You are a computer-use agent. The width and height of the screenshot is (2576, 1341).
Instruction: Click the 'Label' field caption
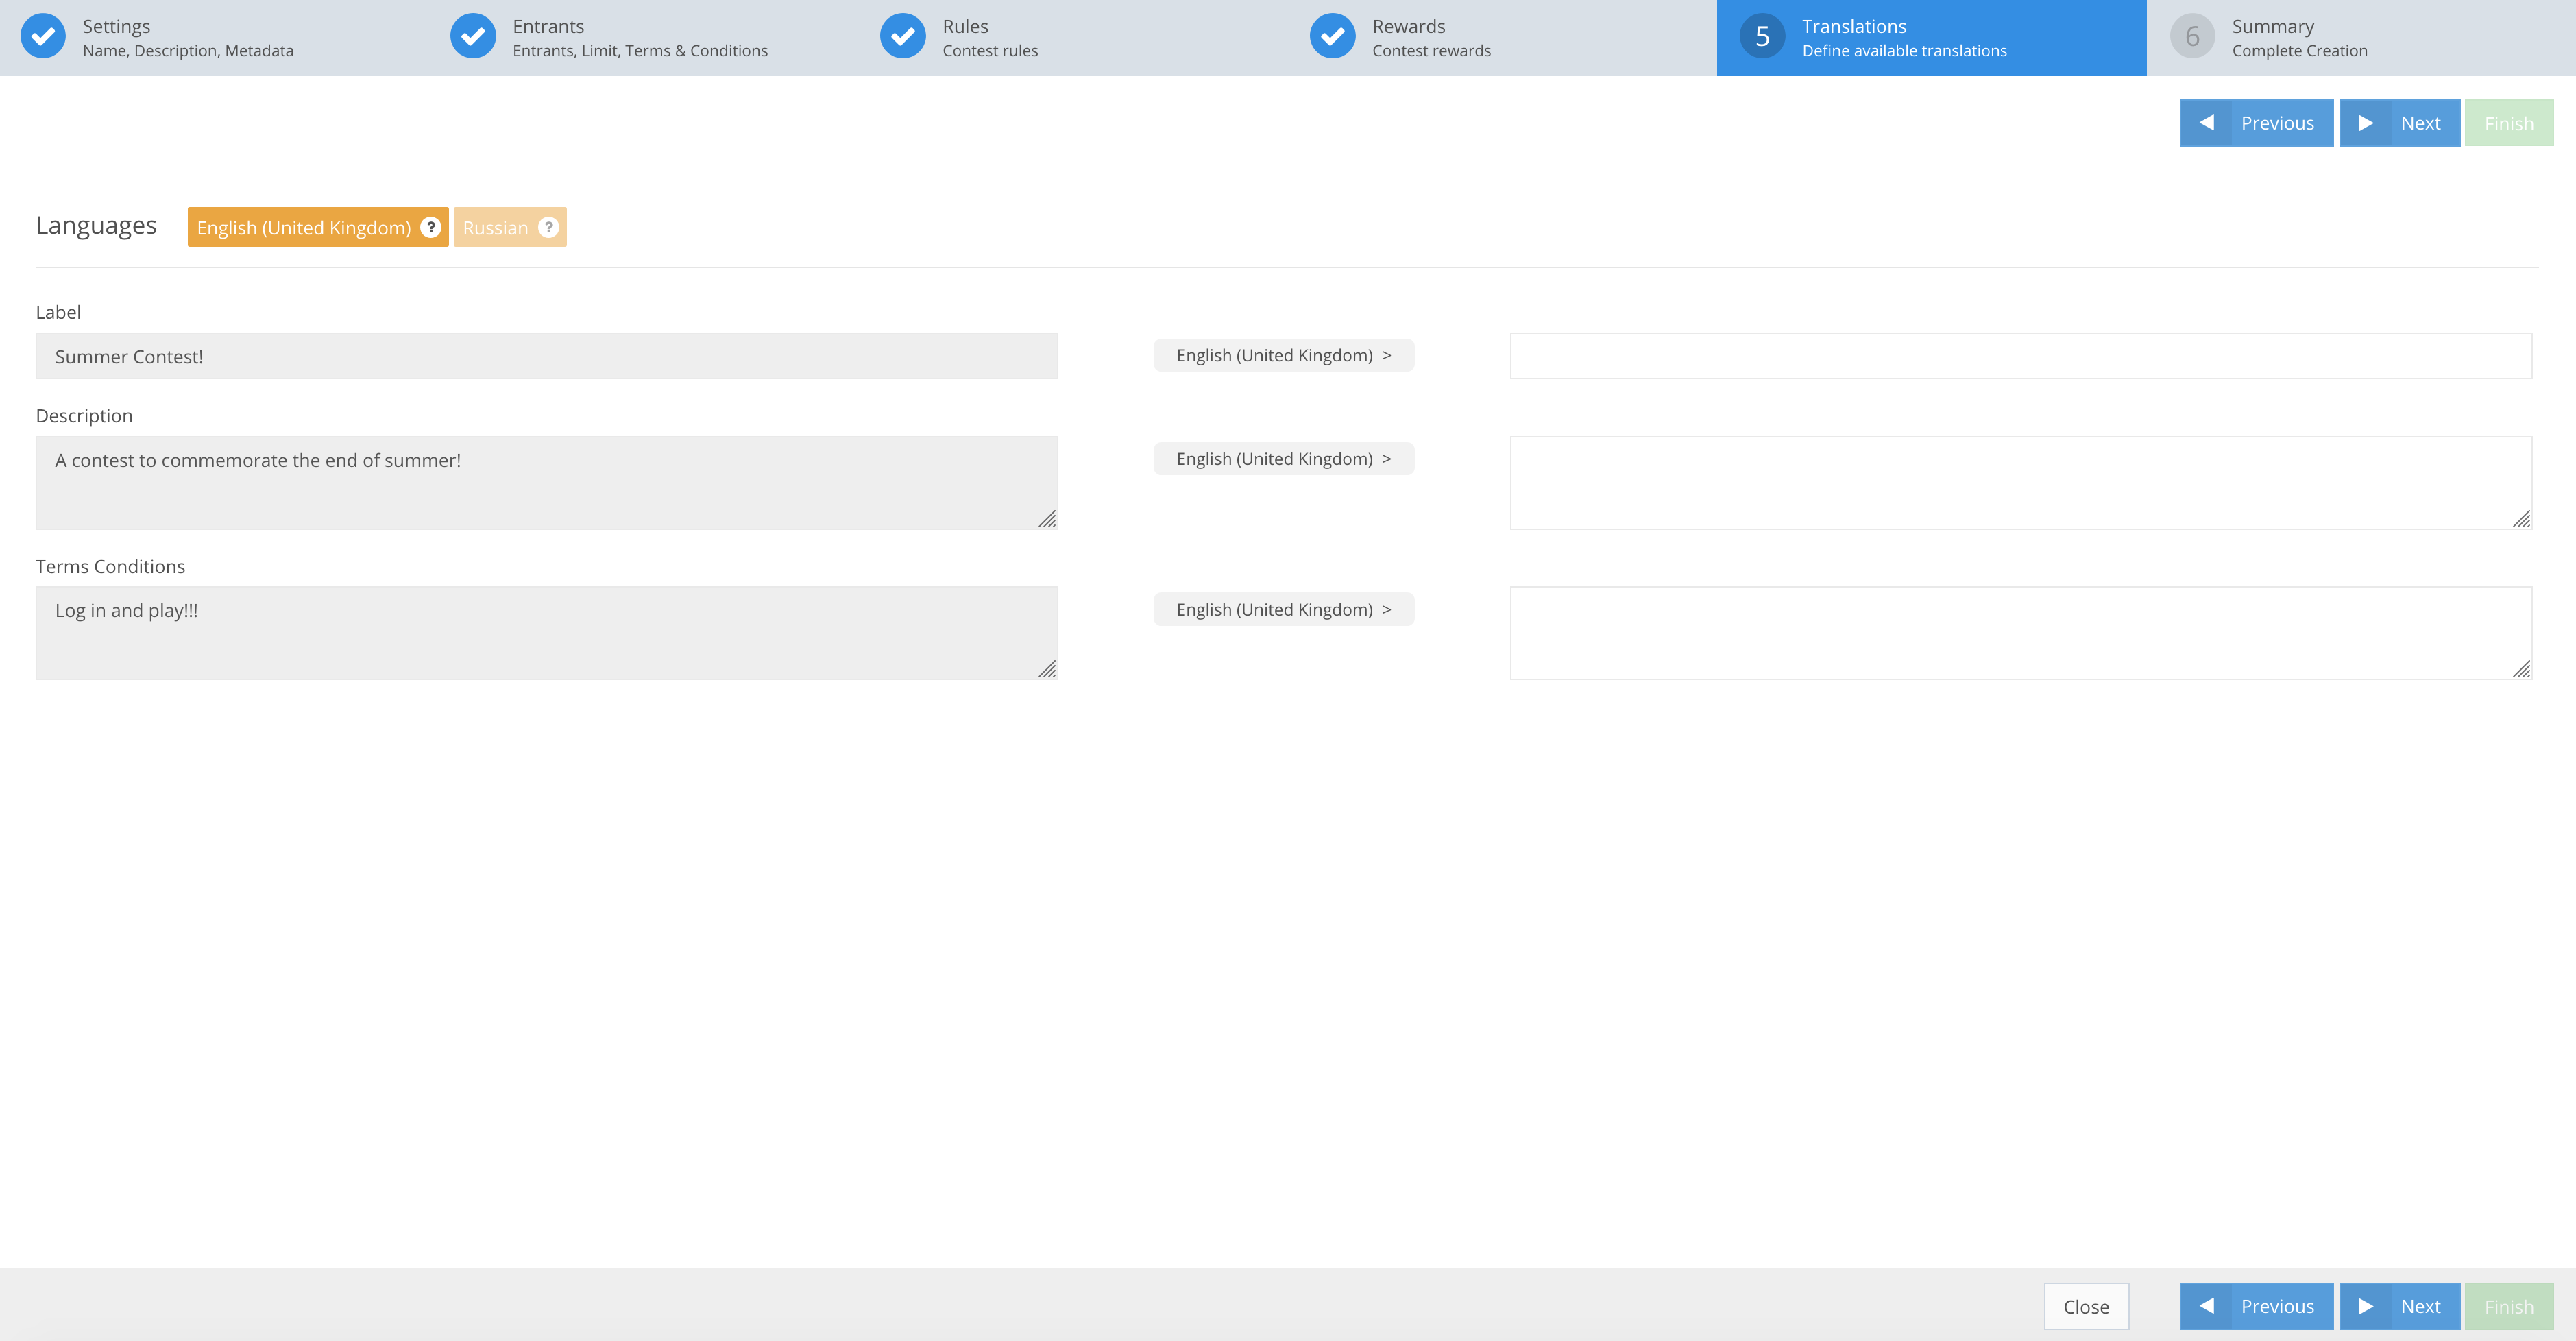pos(58,312)
